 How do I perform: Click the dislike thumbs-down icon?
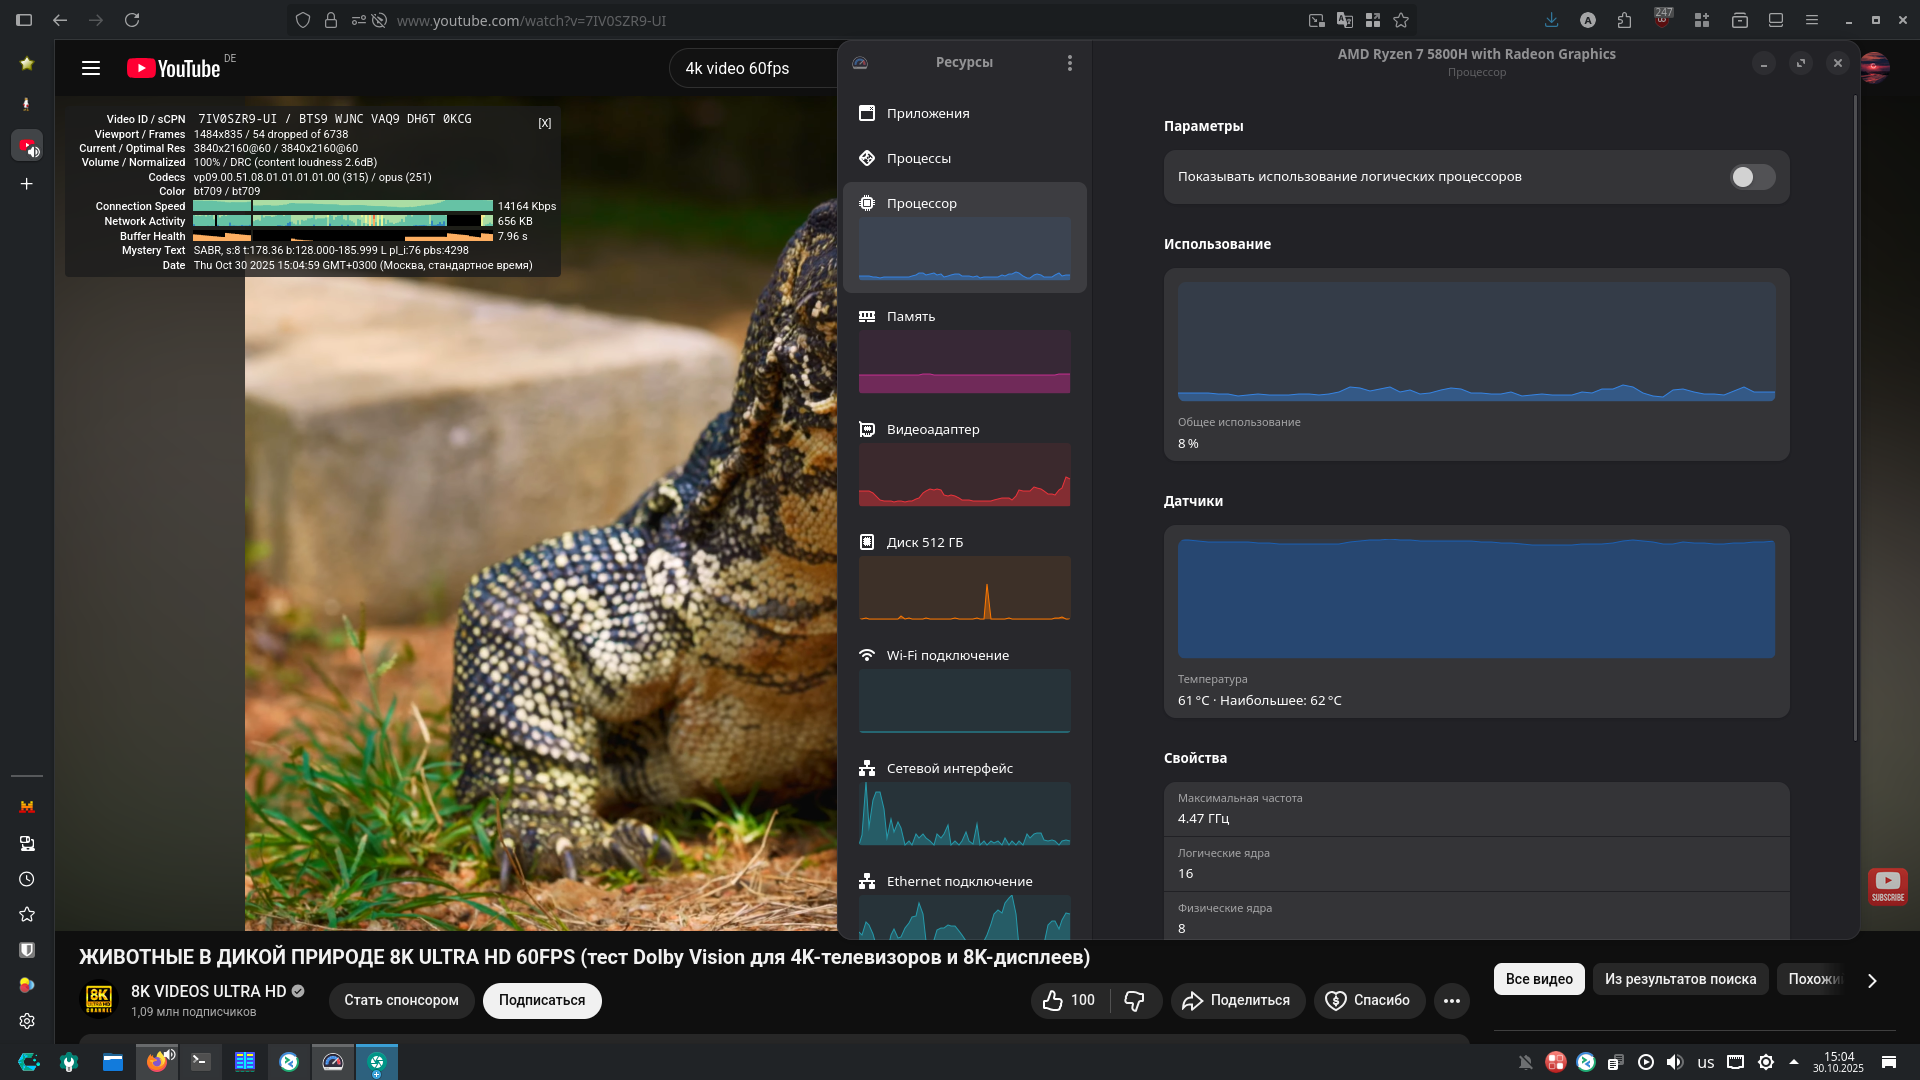click(x=1134, y=1001)
